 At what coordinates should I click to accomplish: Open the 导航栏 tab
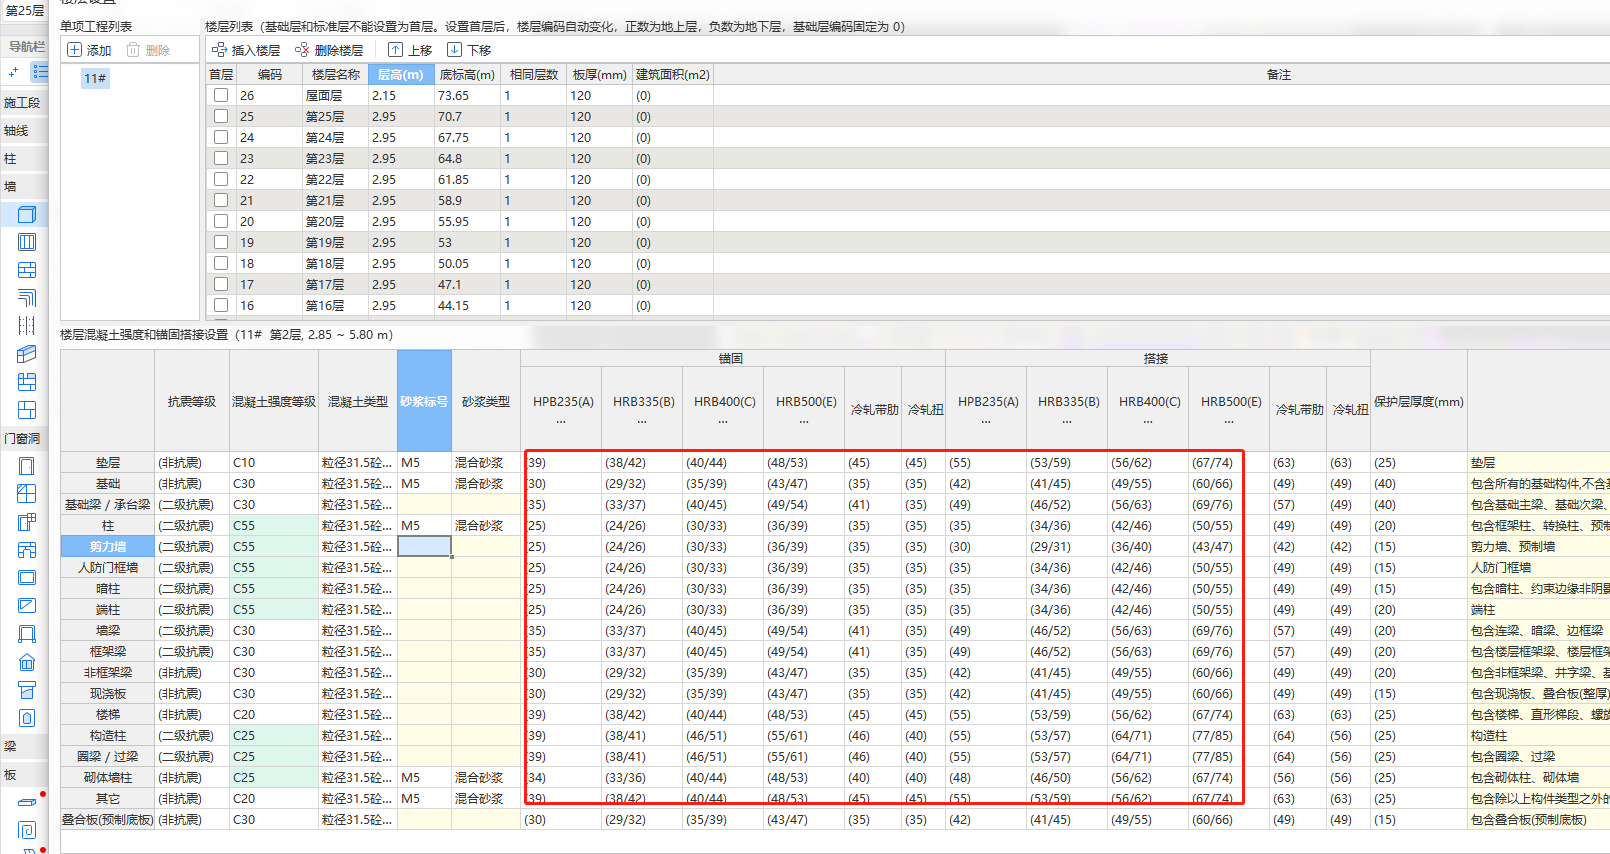click(x=27, y=46)
